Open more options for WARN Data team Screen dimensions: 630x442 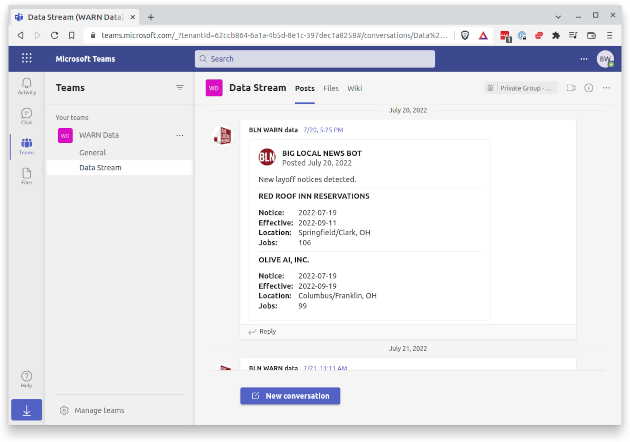click(180, 135)
